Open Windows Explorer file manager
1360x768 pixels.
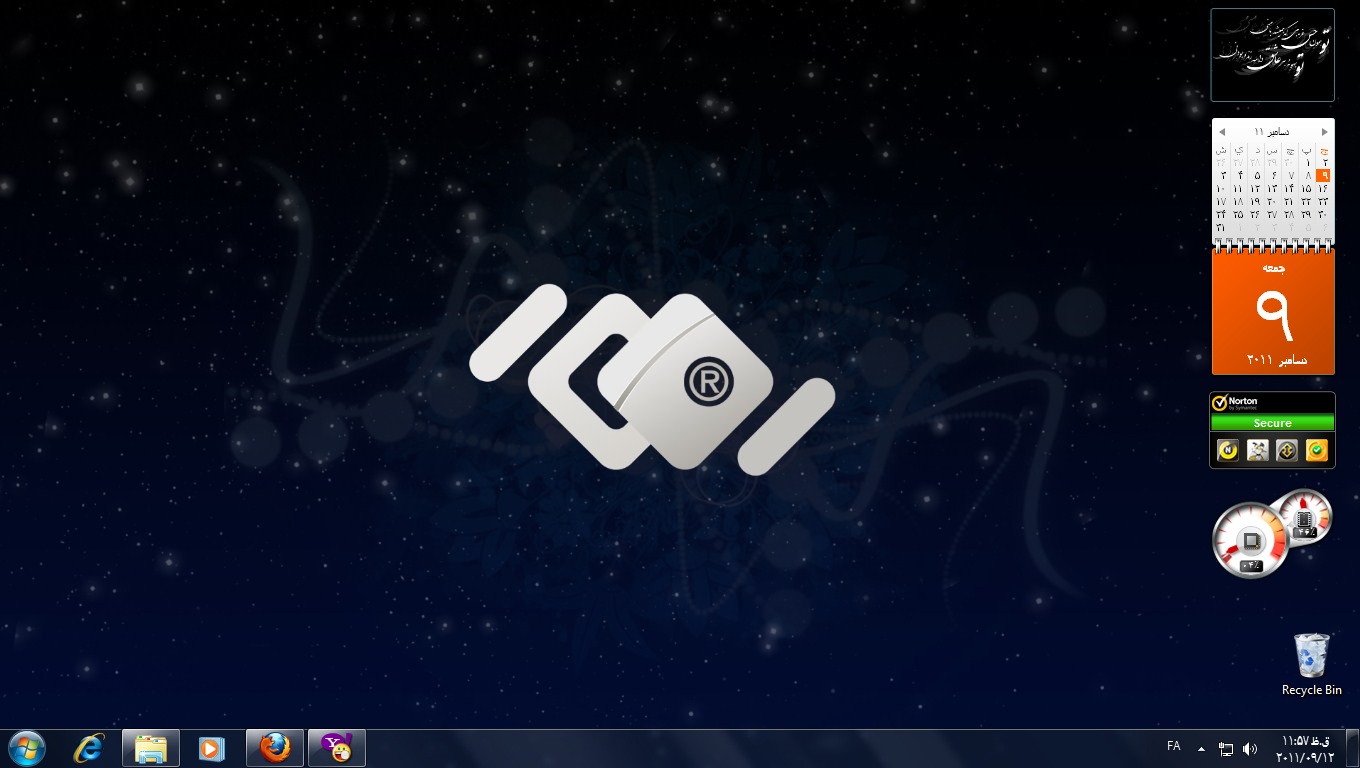[151, 748]
